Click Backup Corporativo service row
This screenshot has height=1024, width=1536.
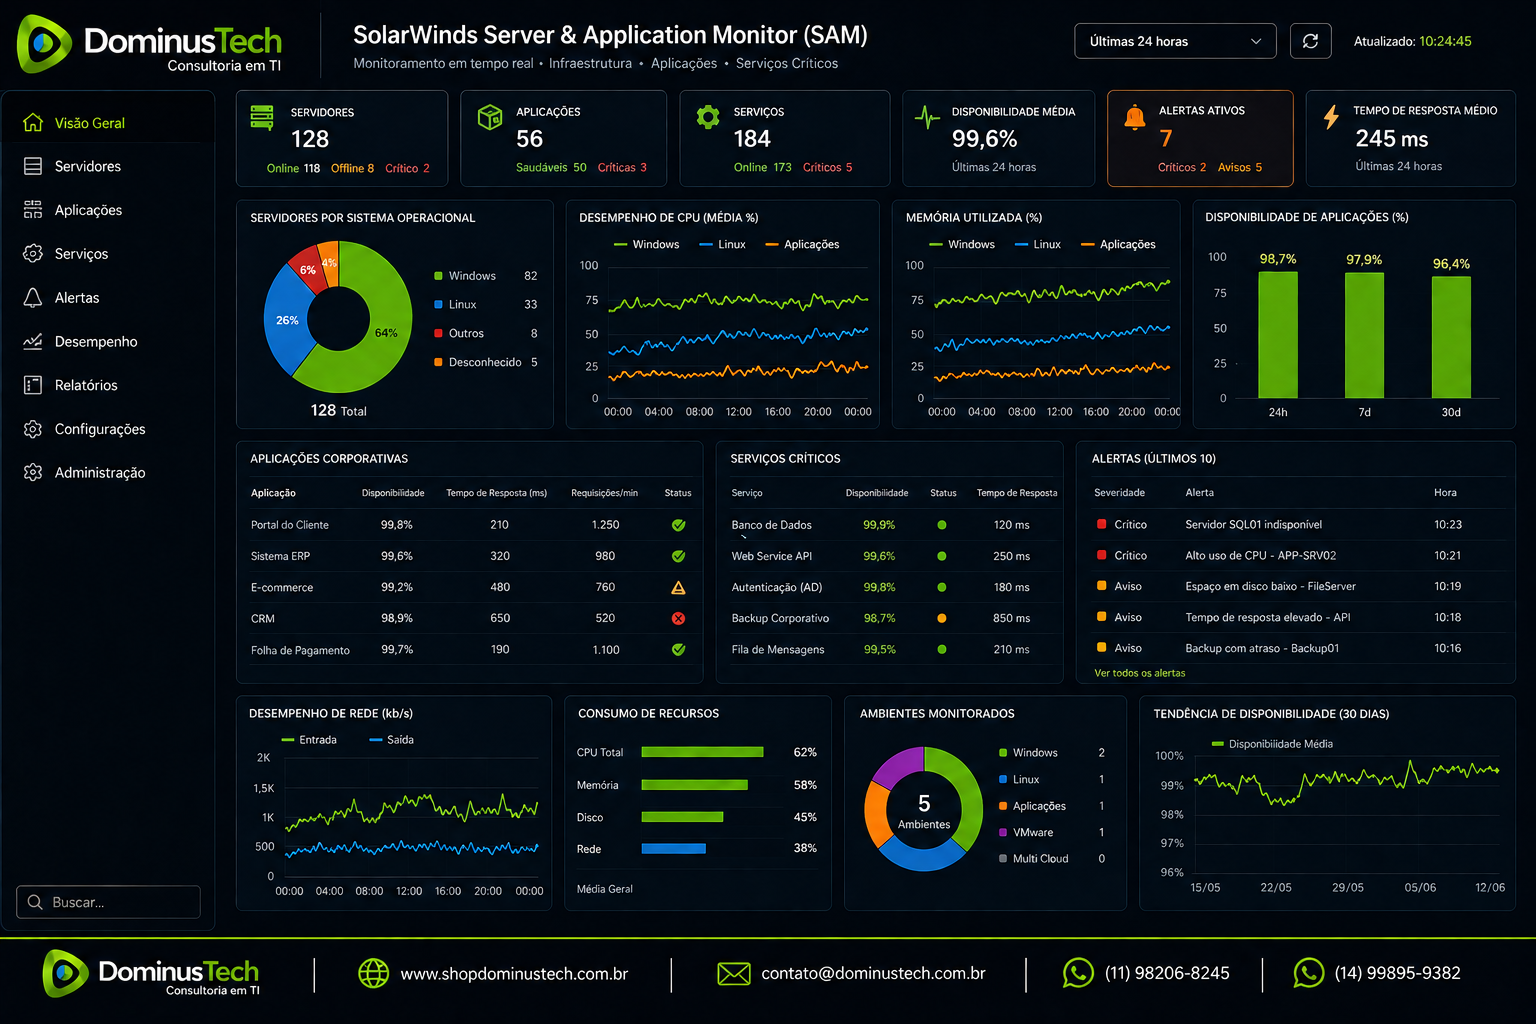point(890,618)
